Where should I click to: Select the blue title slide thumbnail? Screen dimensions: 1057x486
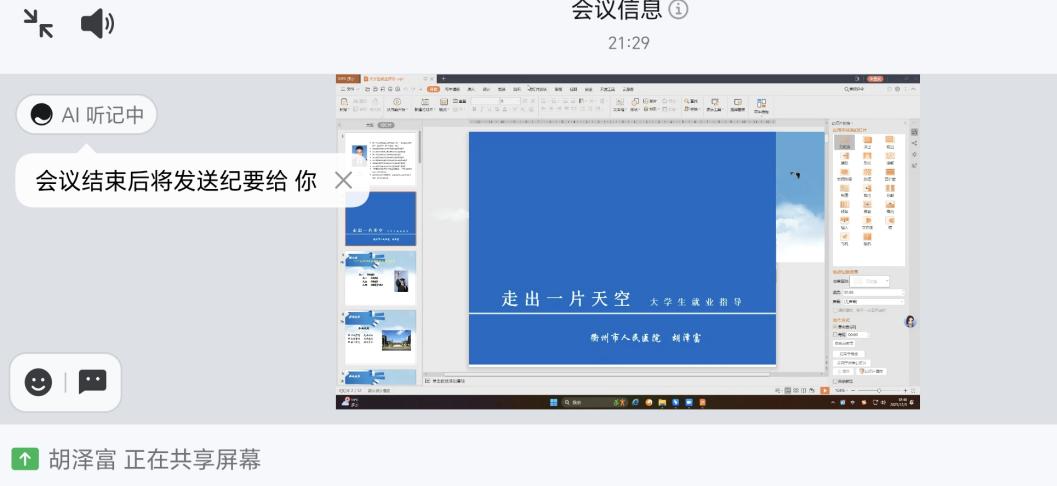(x=380, y=219)
